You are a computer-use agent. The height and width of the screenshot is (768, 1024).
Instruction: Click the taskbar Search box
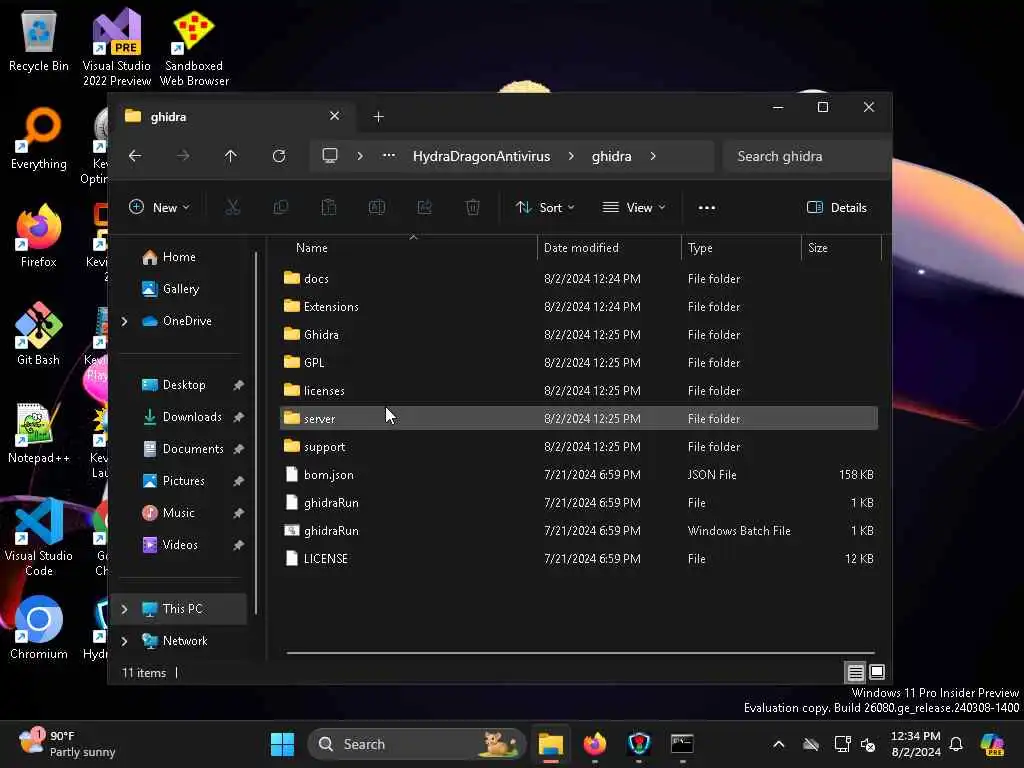click(x=417, y=744)
